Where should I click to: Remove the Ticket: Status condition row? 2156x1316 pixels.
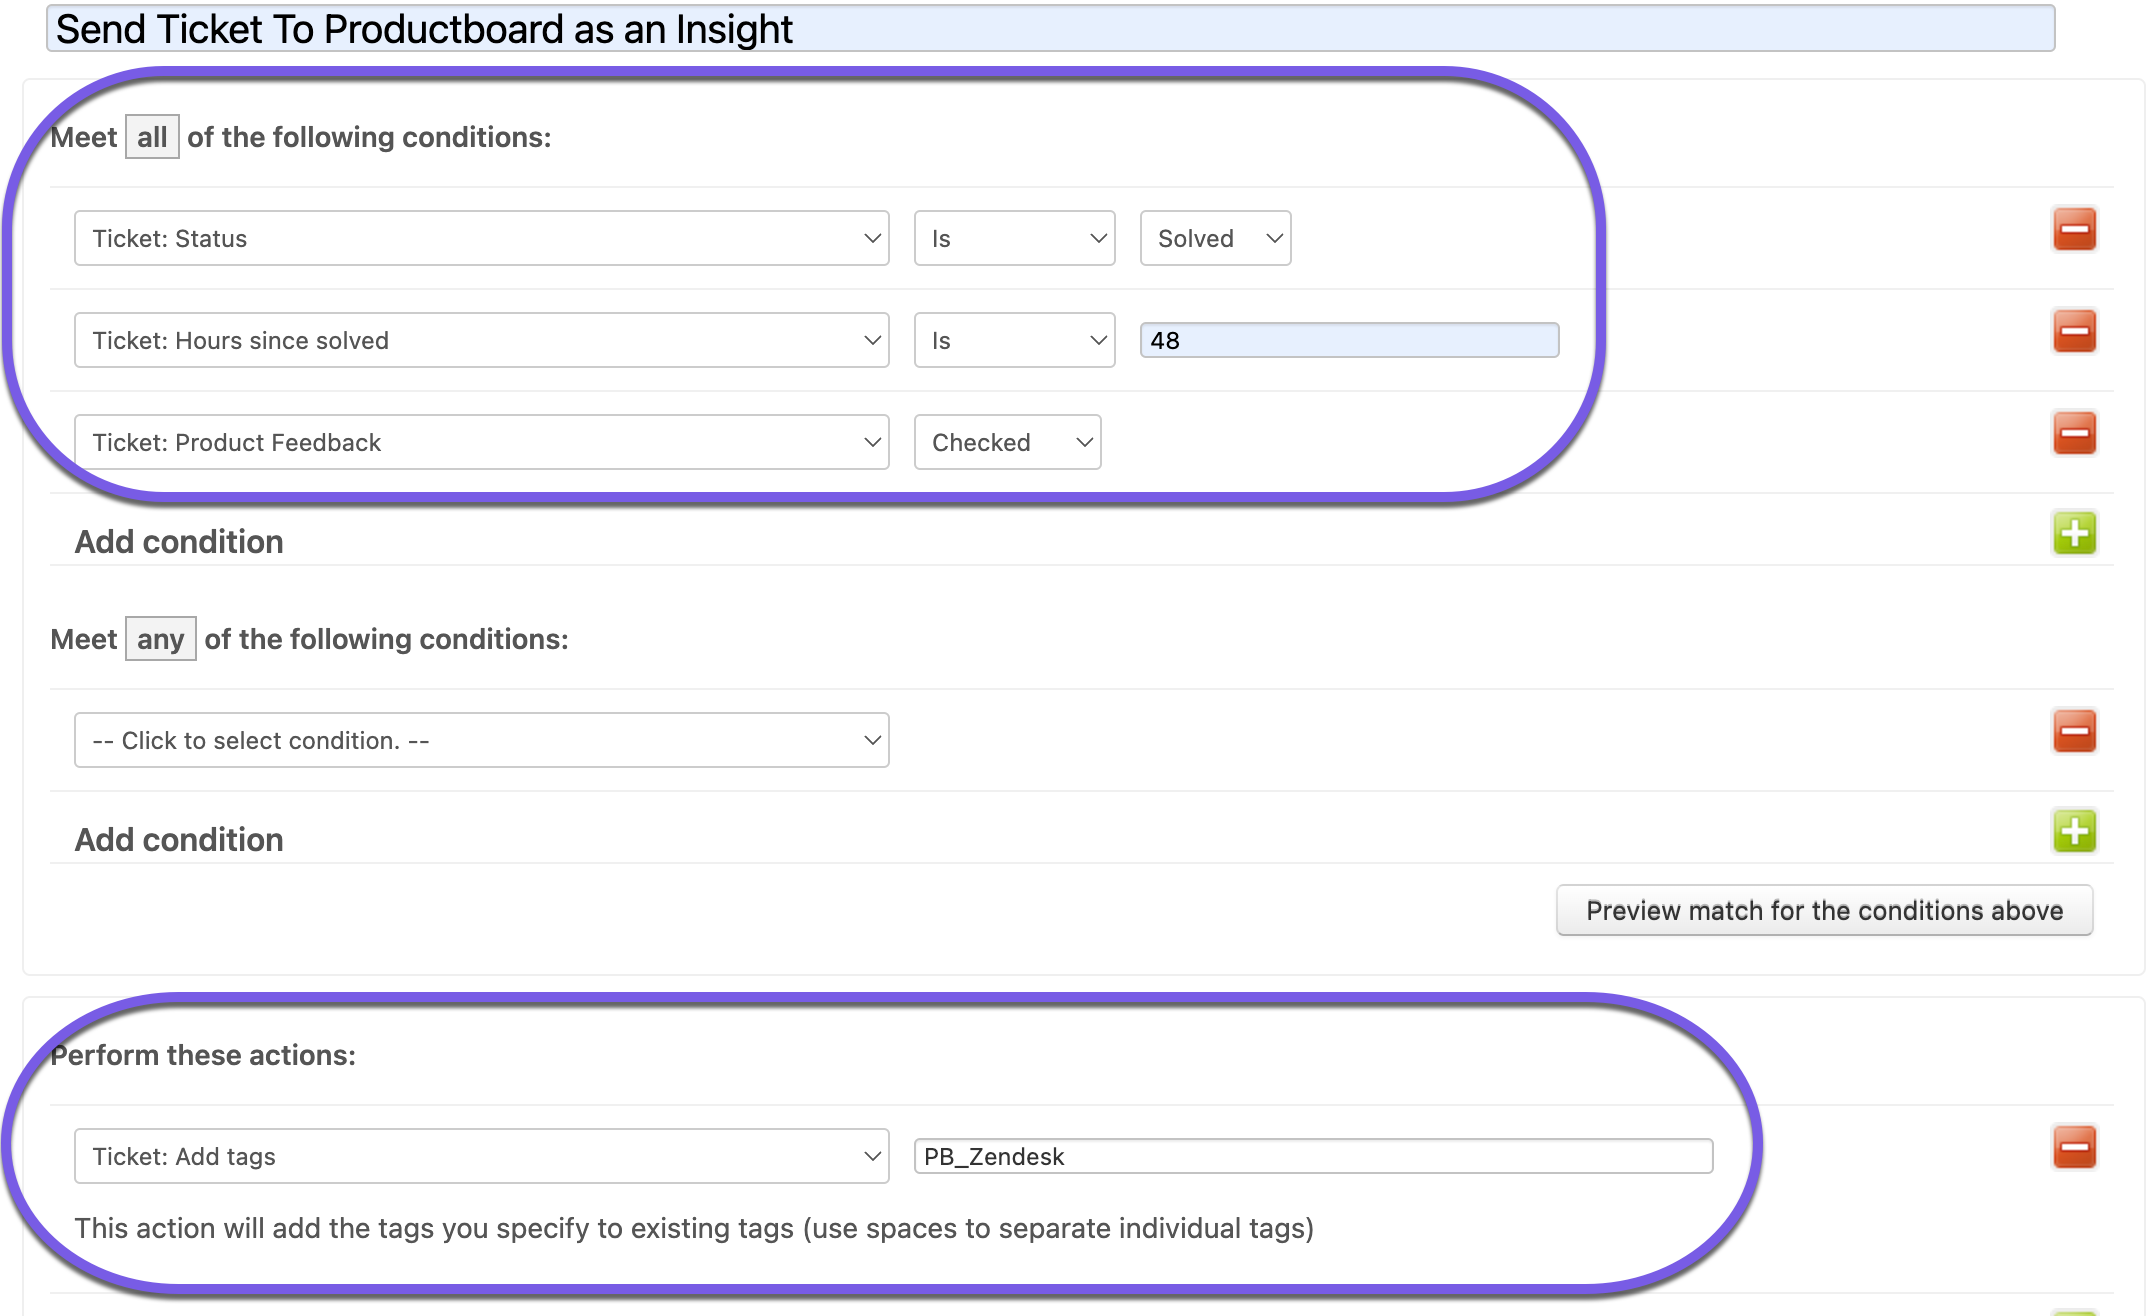[x=2074, y=229]
